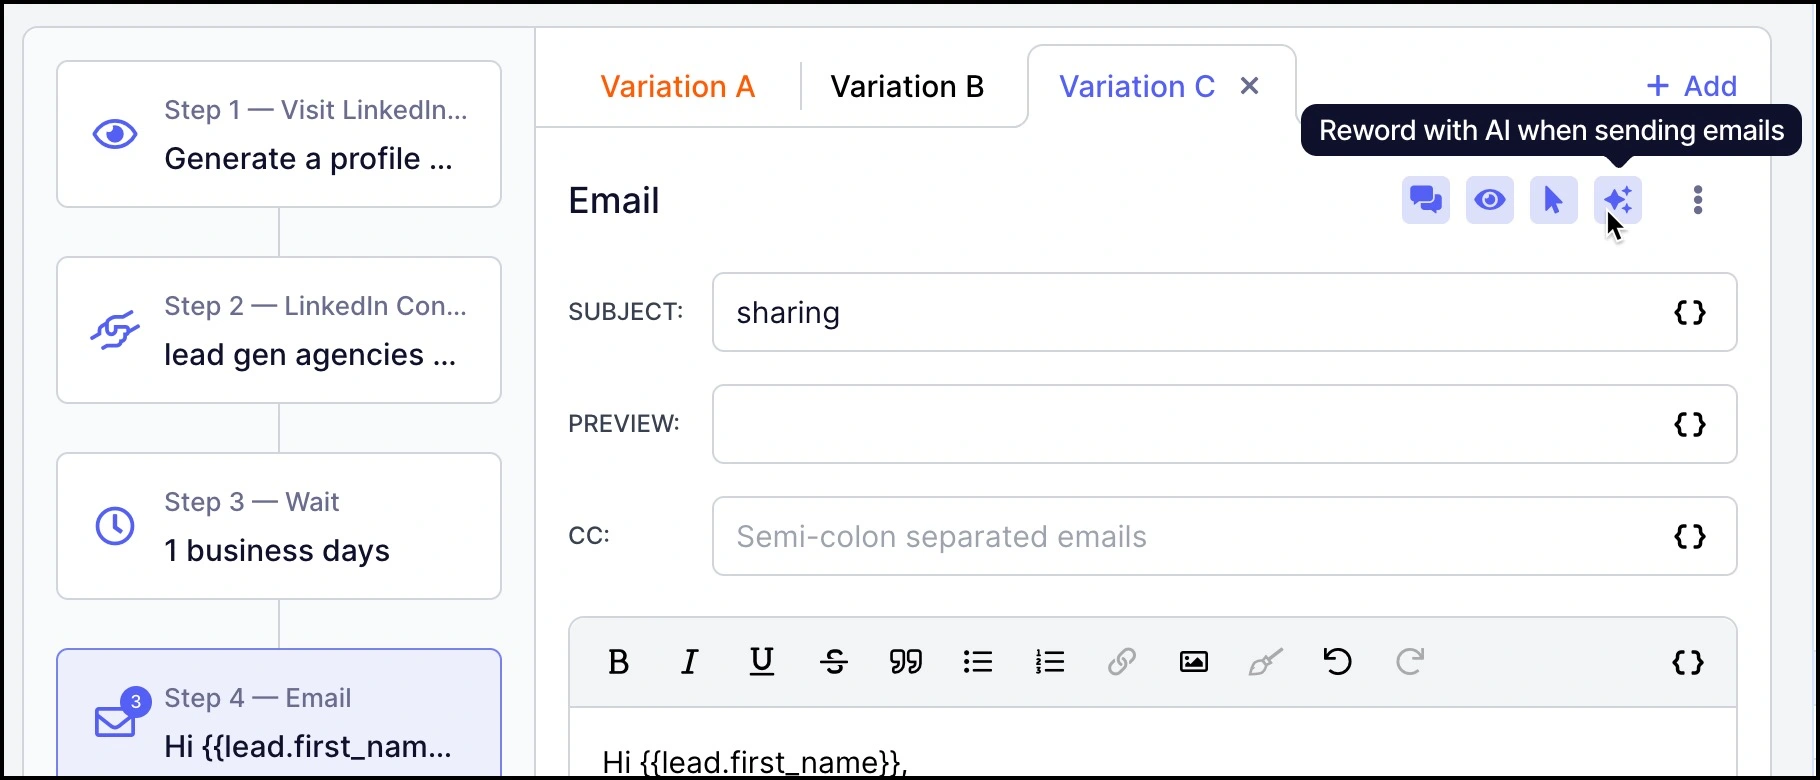
Task: Click the email body text Hi {{lead.first_name}}
Action: 755,763
